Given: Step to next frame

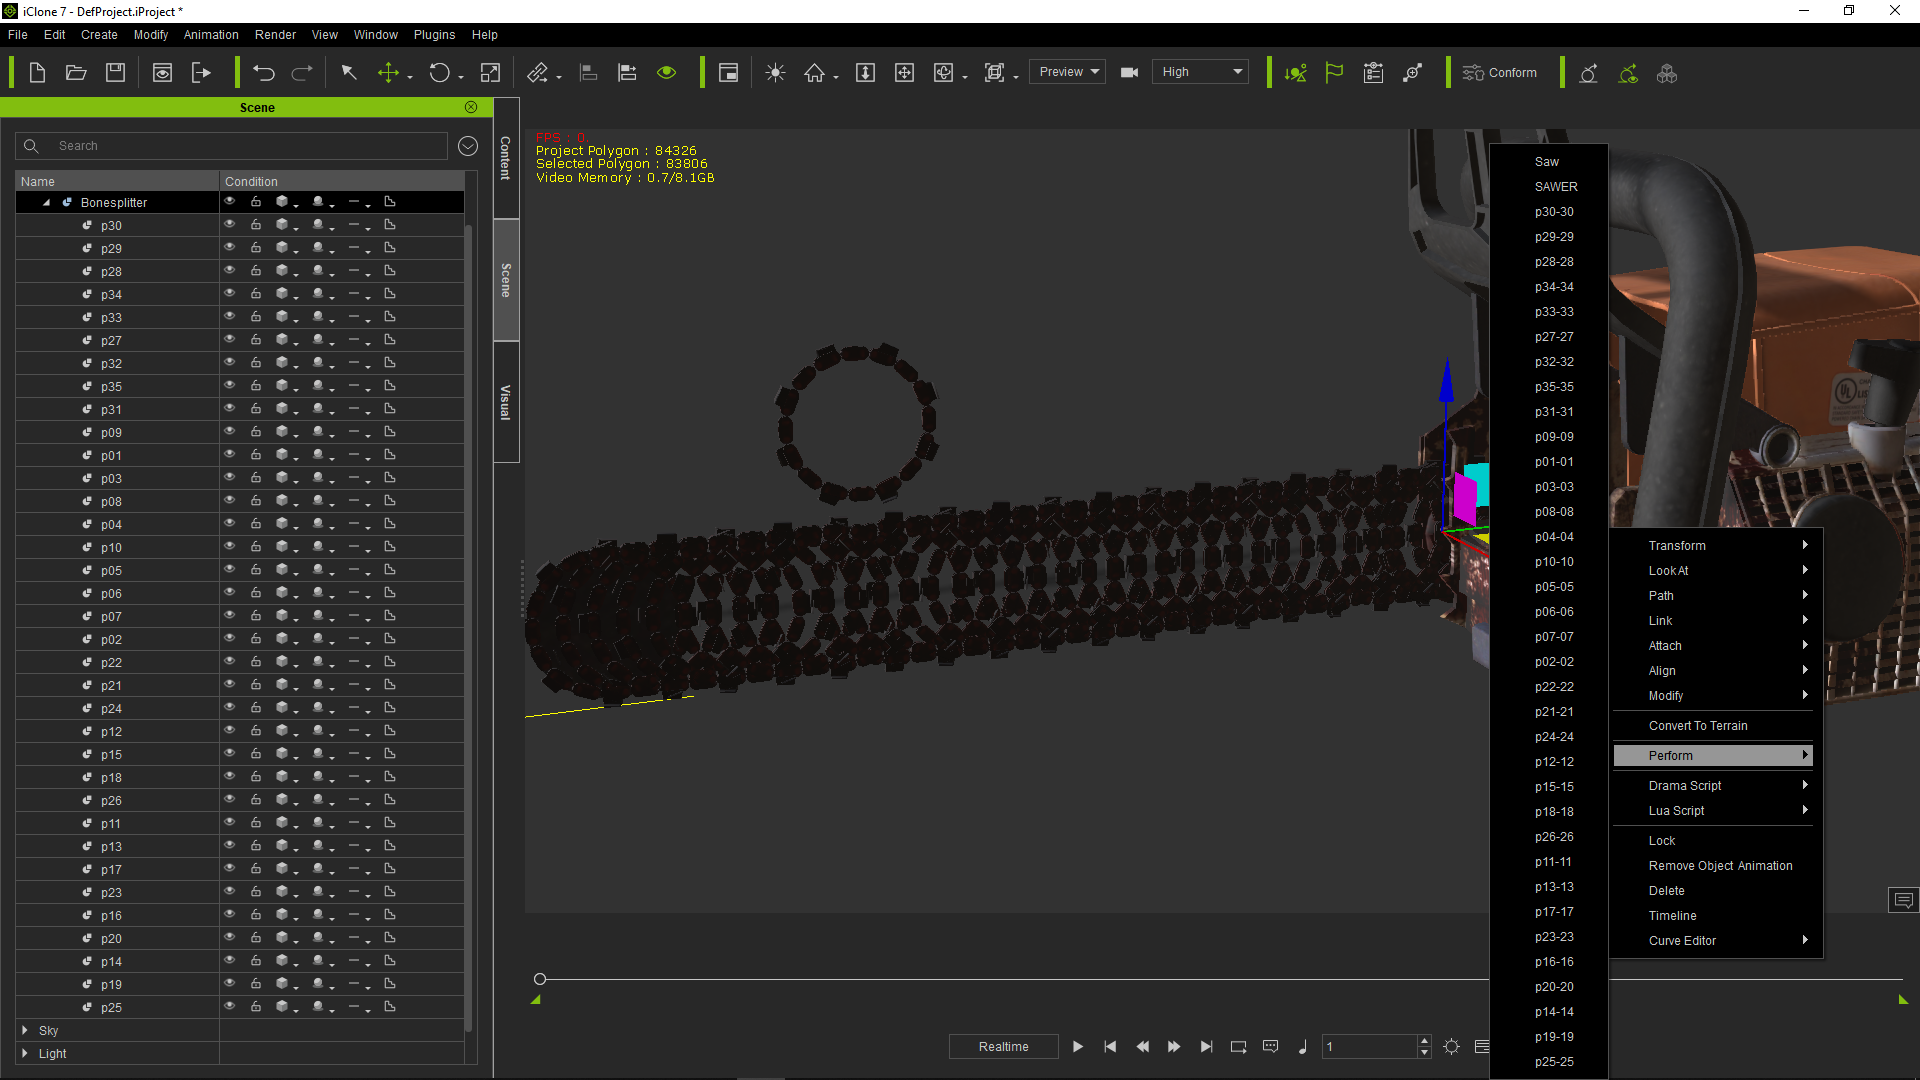Looking at the screenshot, I should point(1174,1047).
